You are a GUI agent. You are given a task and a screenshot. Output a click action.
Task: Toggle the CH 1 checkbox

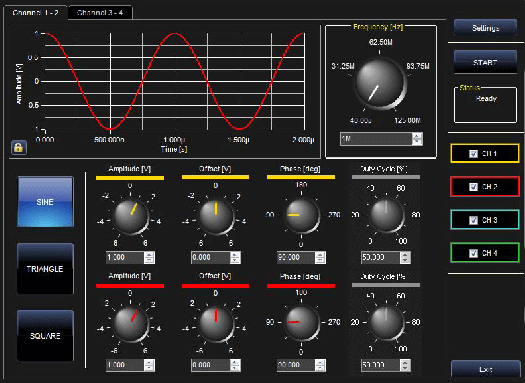point(473,154)
